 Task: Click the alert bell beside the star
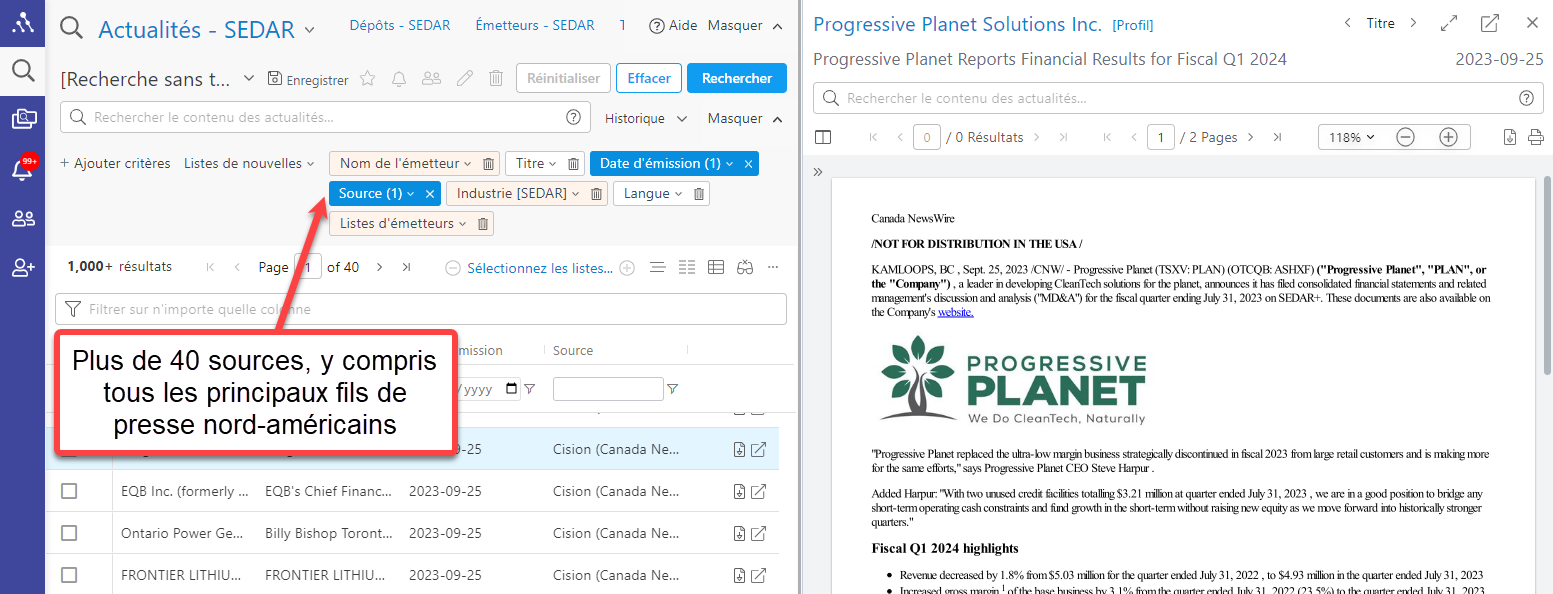[399, 78]
